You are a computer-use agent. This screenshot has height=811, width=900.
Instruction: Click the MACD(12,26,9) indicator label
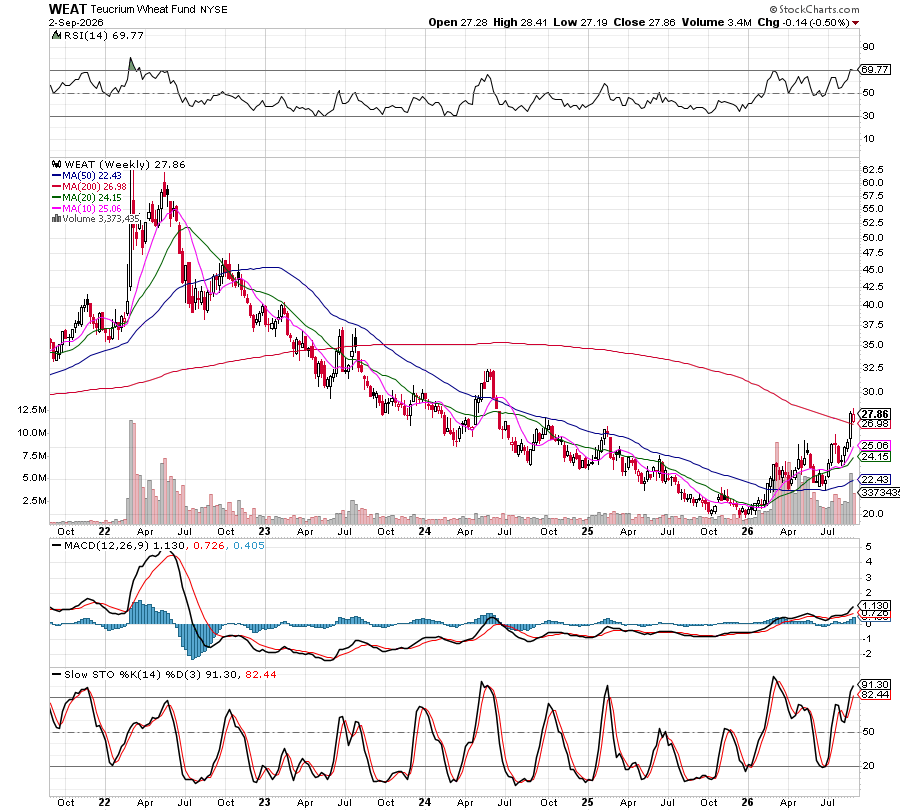(107, 545)
